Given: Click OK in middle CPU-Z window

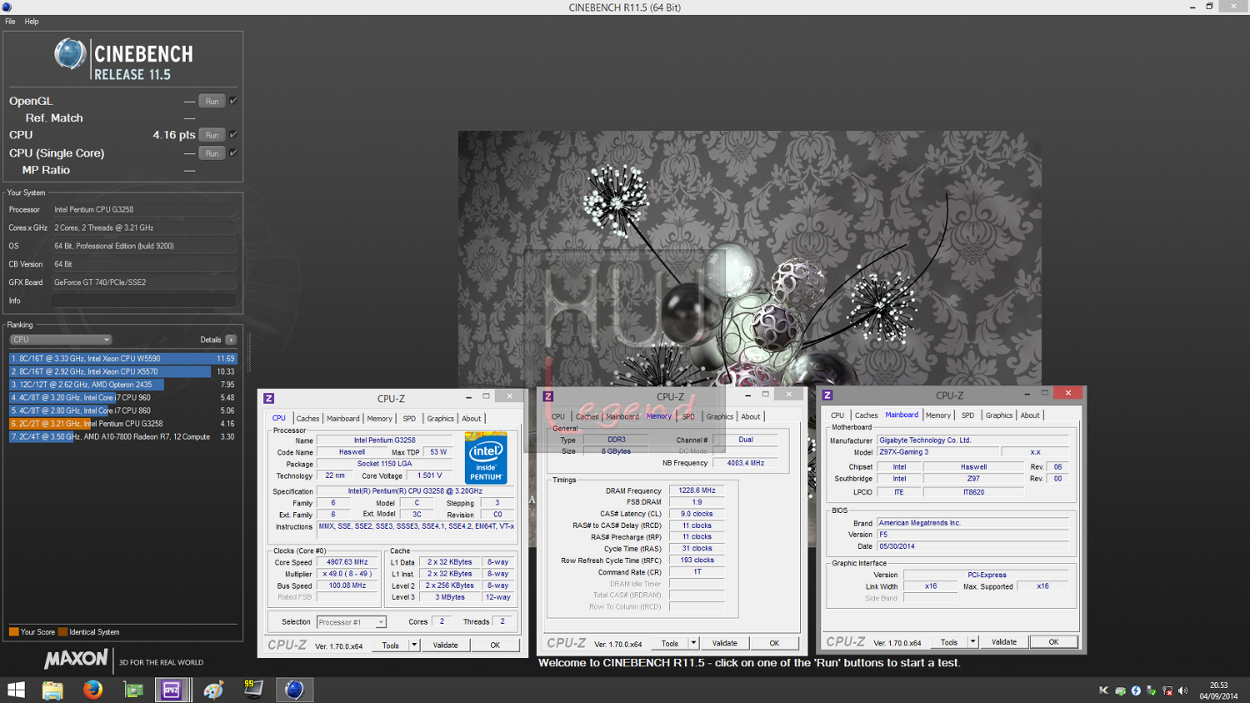Looking at the screenshot, I should pos(774,643).
